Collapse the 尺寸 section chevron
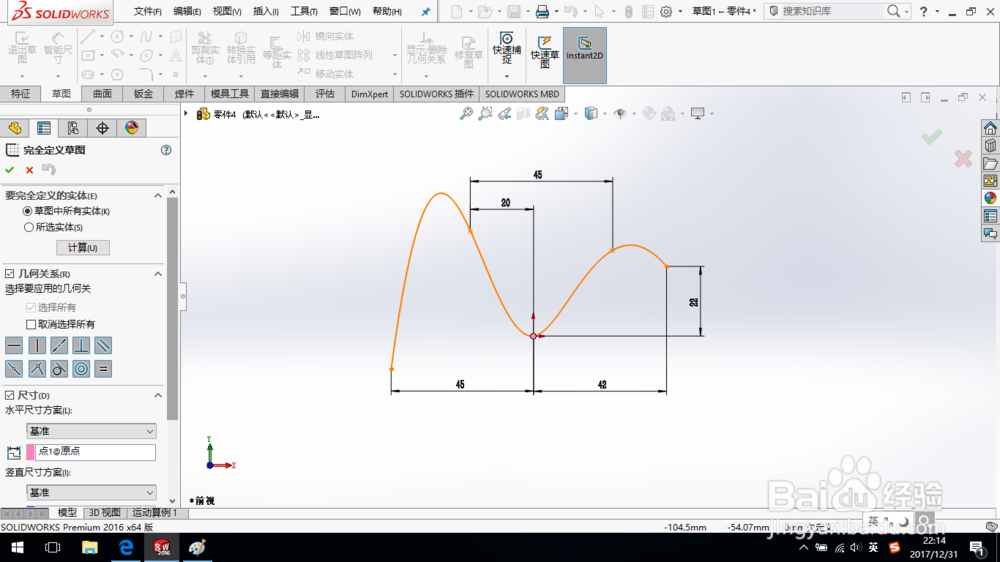 pos(158,396)
